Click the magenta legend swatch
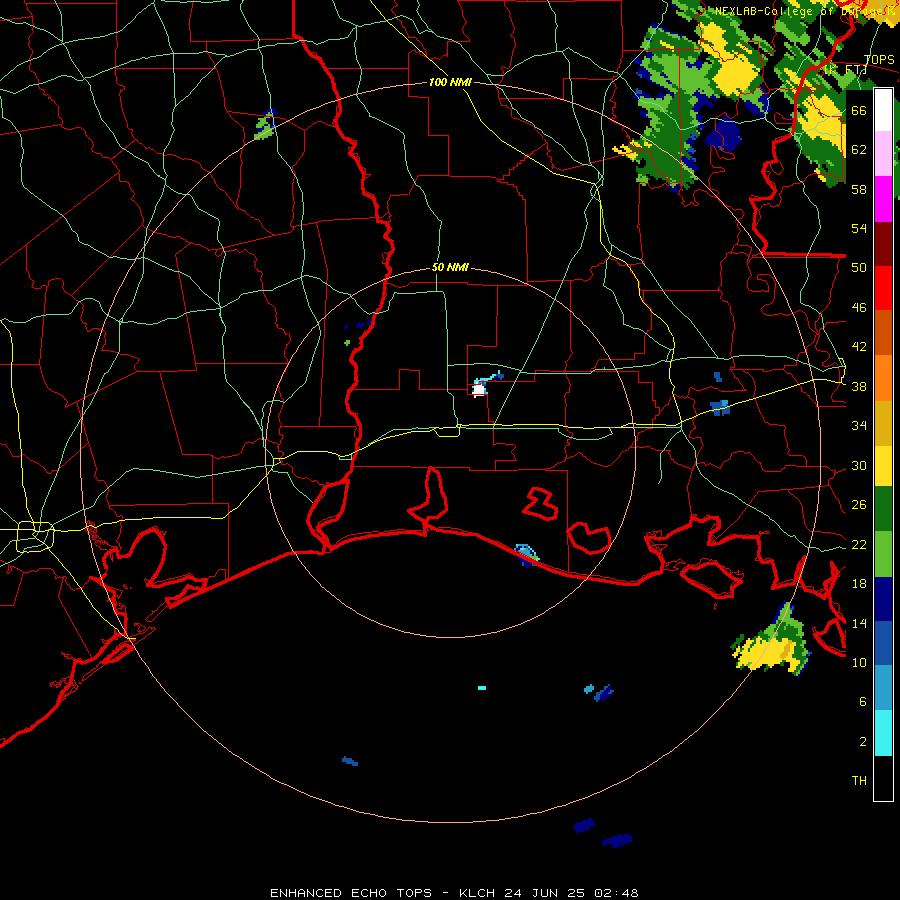 coord(883,199)
